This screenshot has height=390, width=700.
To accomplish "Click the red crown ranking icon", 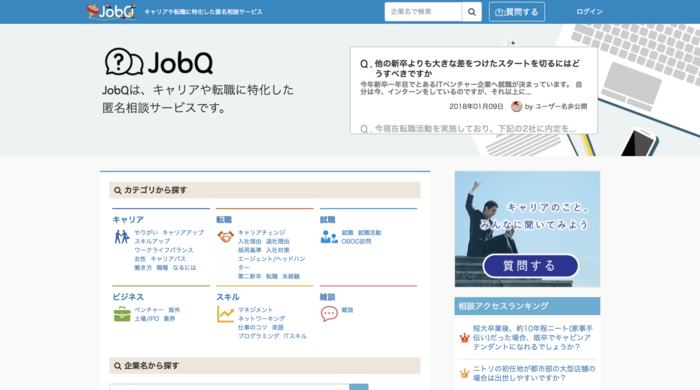I will pos(464,338).
